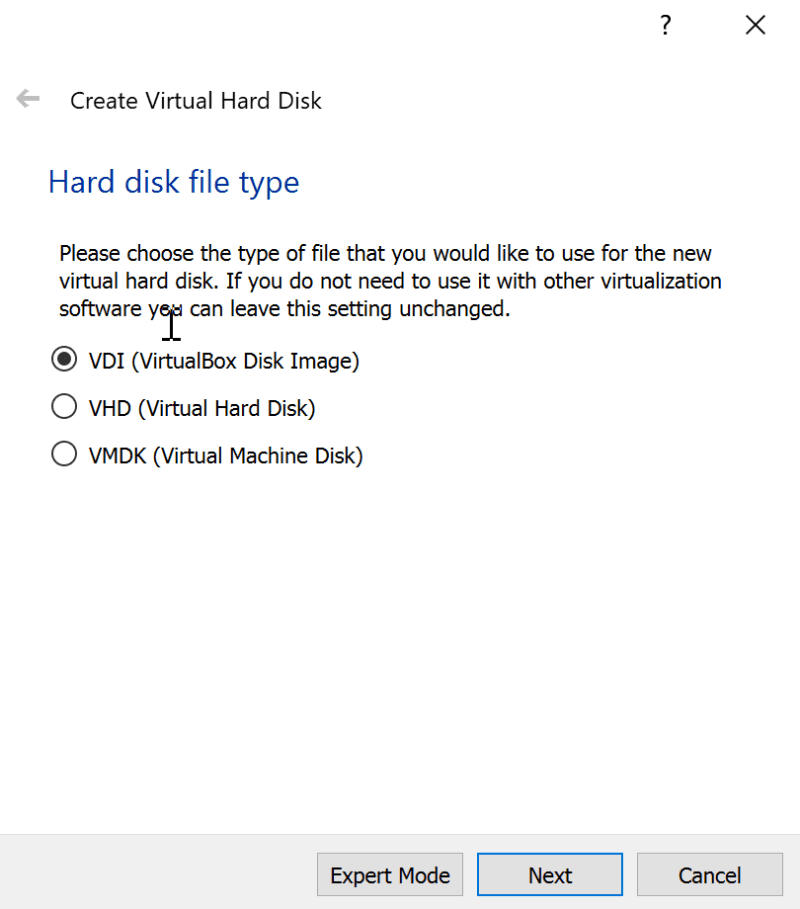
Task: Click the left-pointing navigation arrow
Action: click(27, 98)
